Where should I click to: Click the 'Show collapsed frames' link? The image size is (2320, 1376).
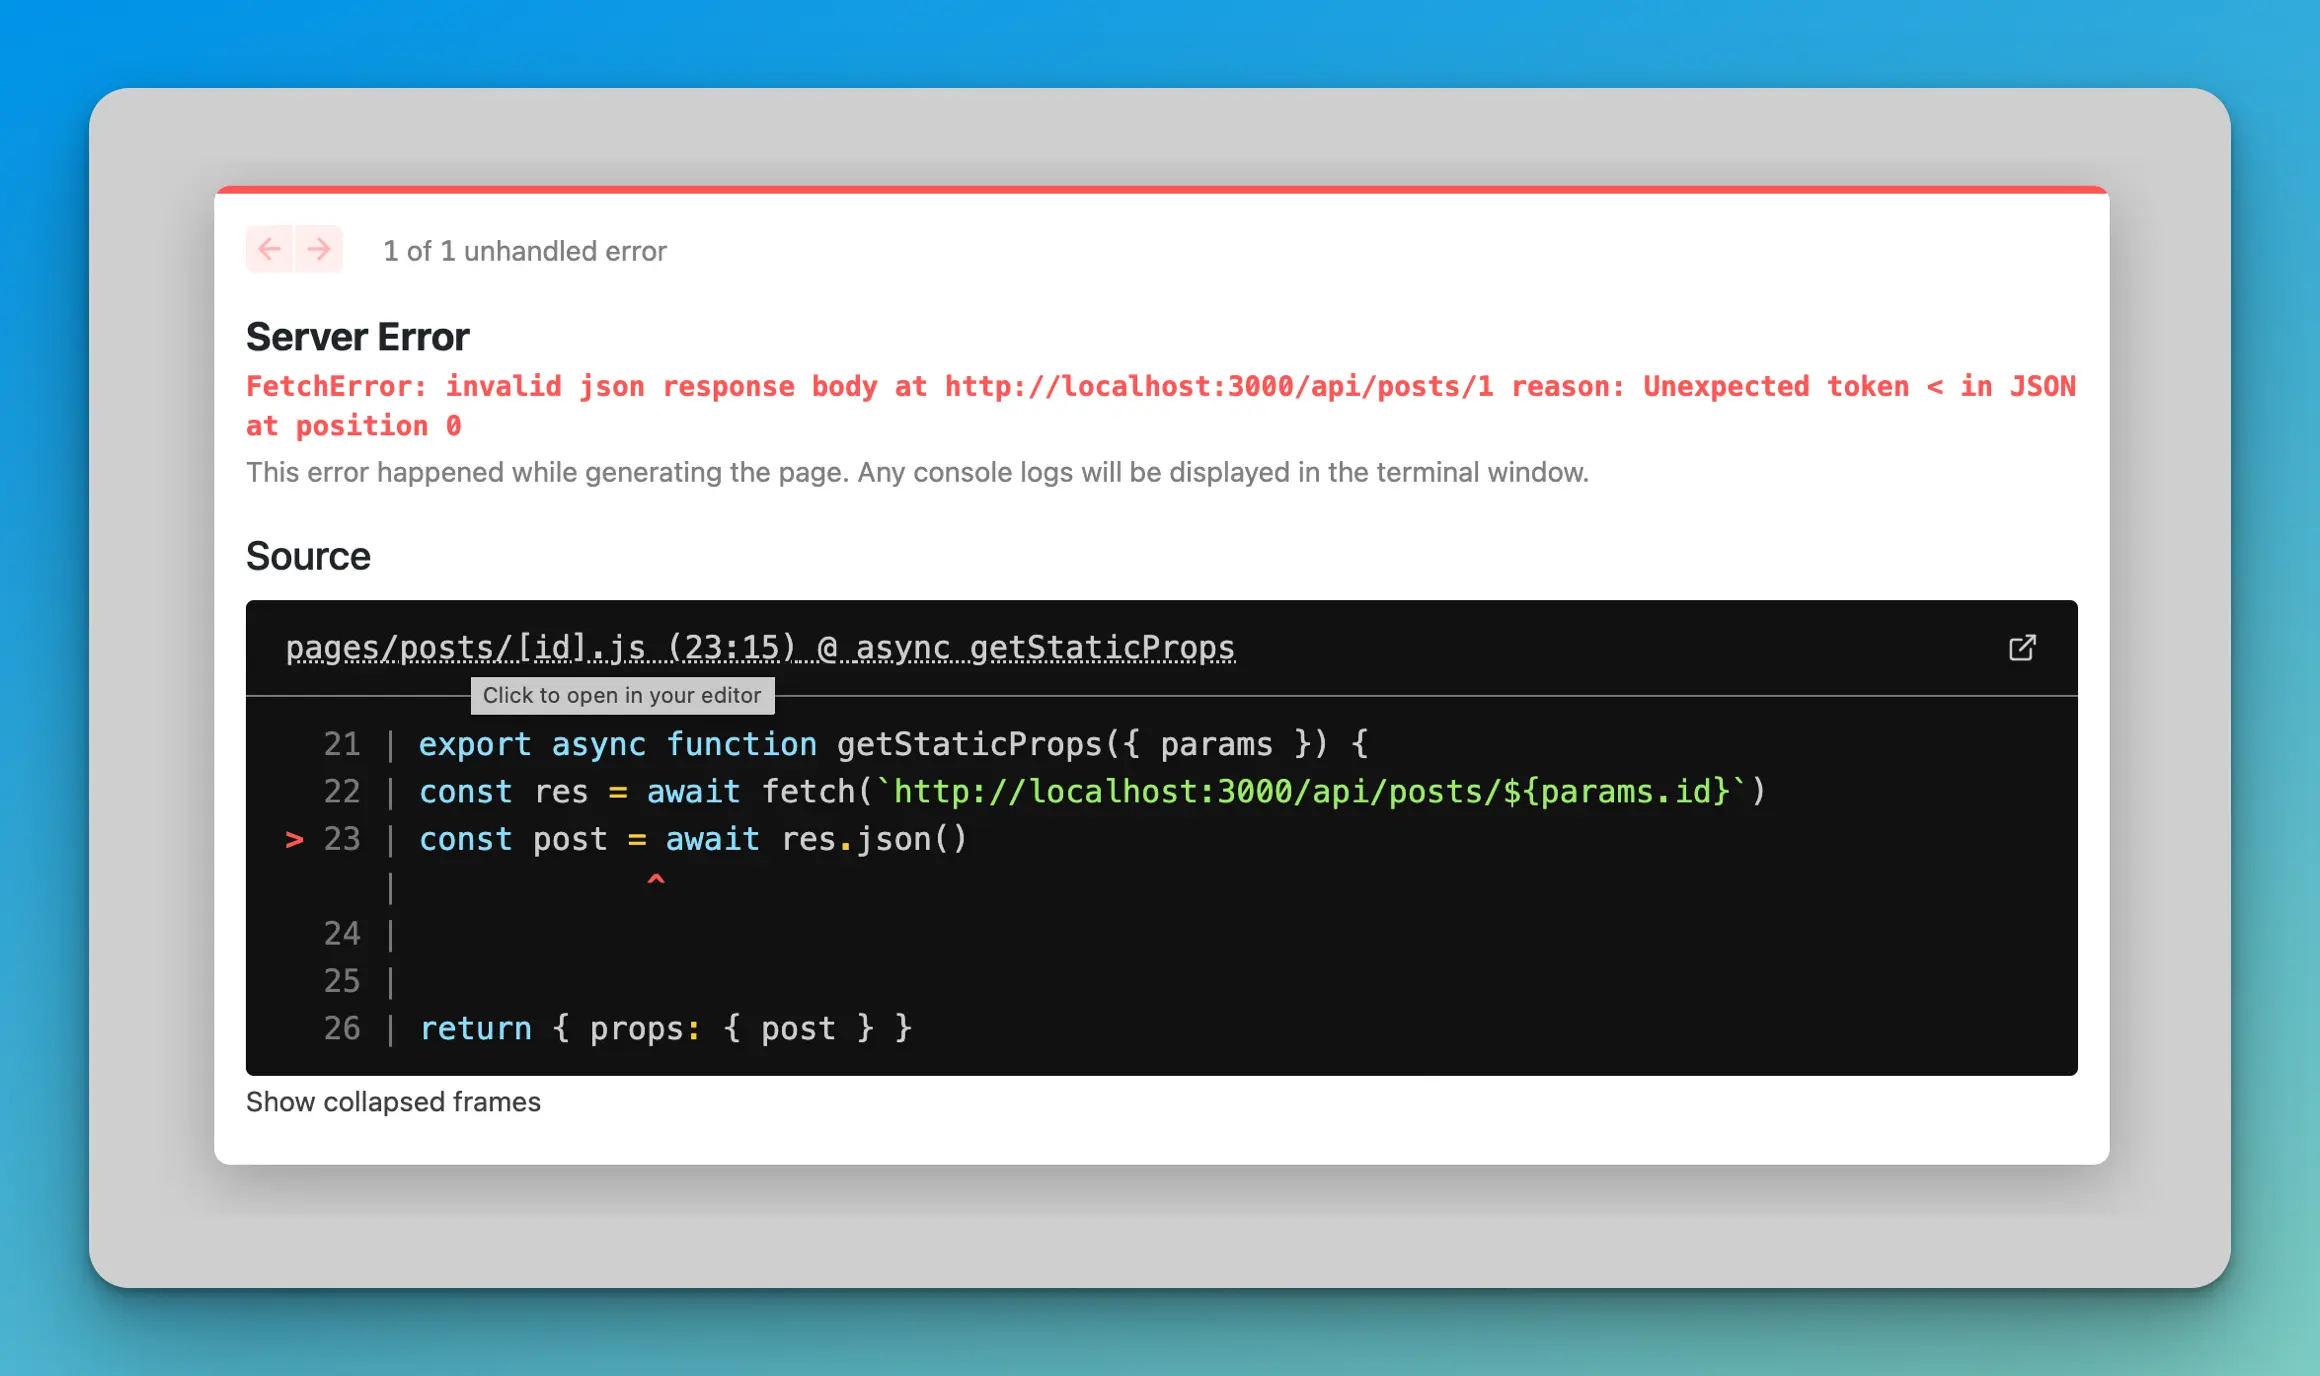click(x=393, y=1101)
